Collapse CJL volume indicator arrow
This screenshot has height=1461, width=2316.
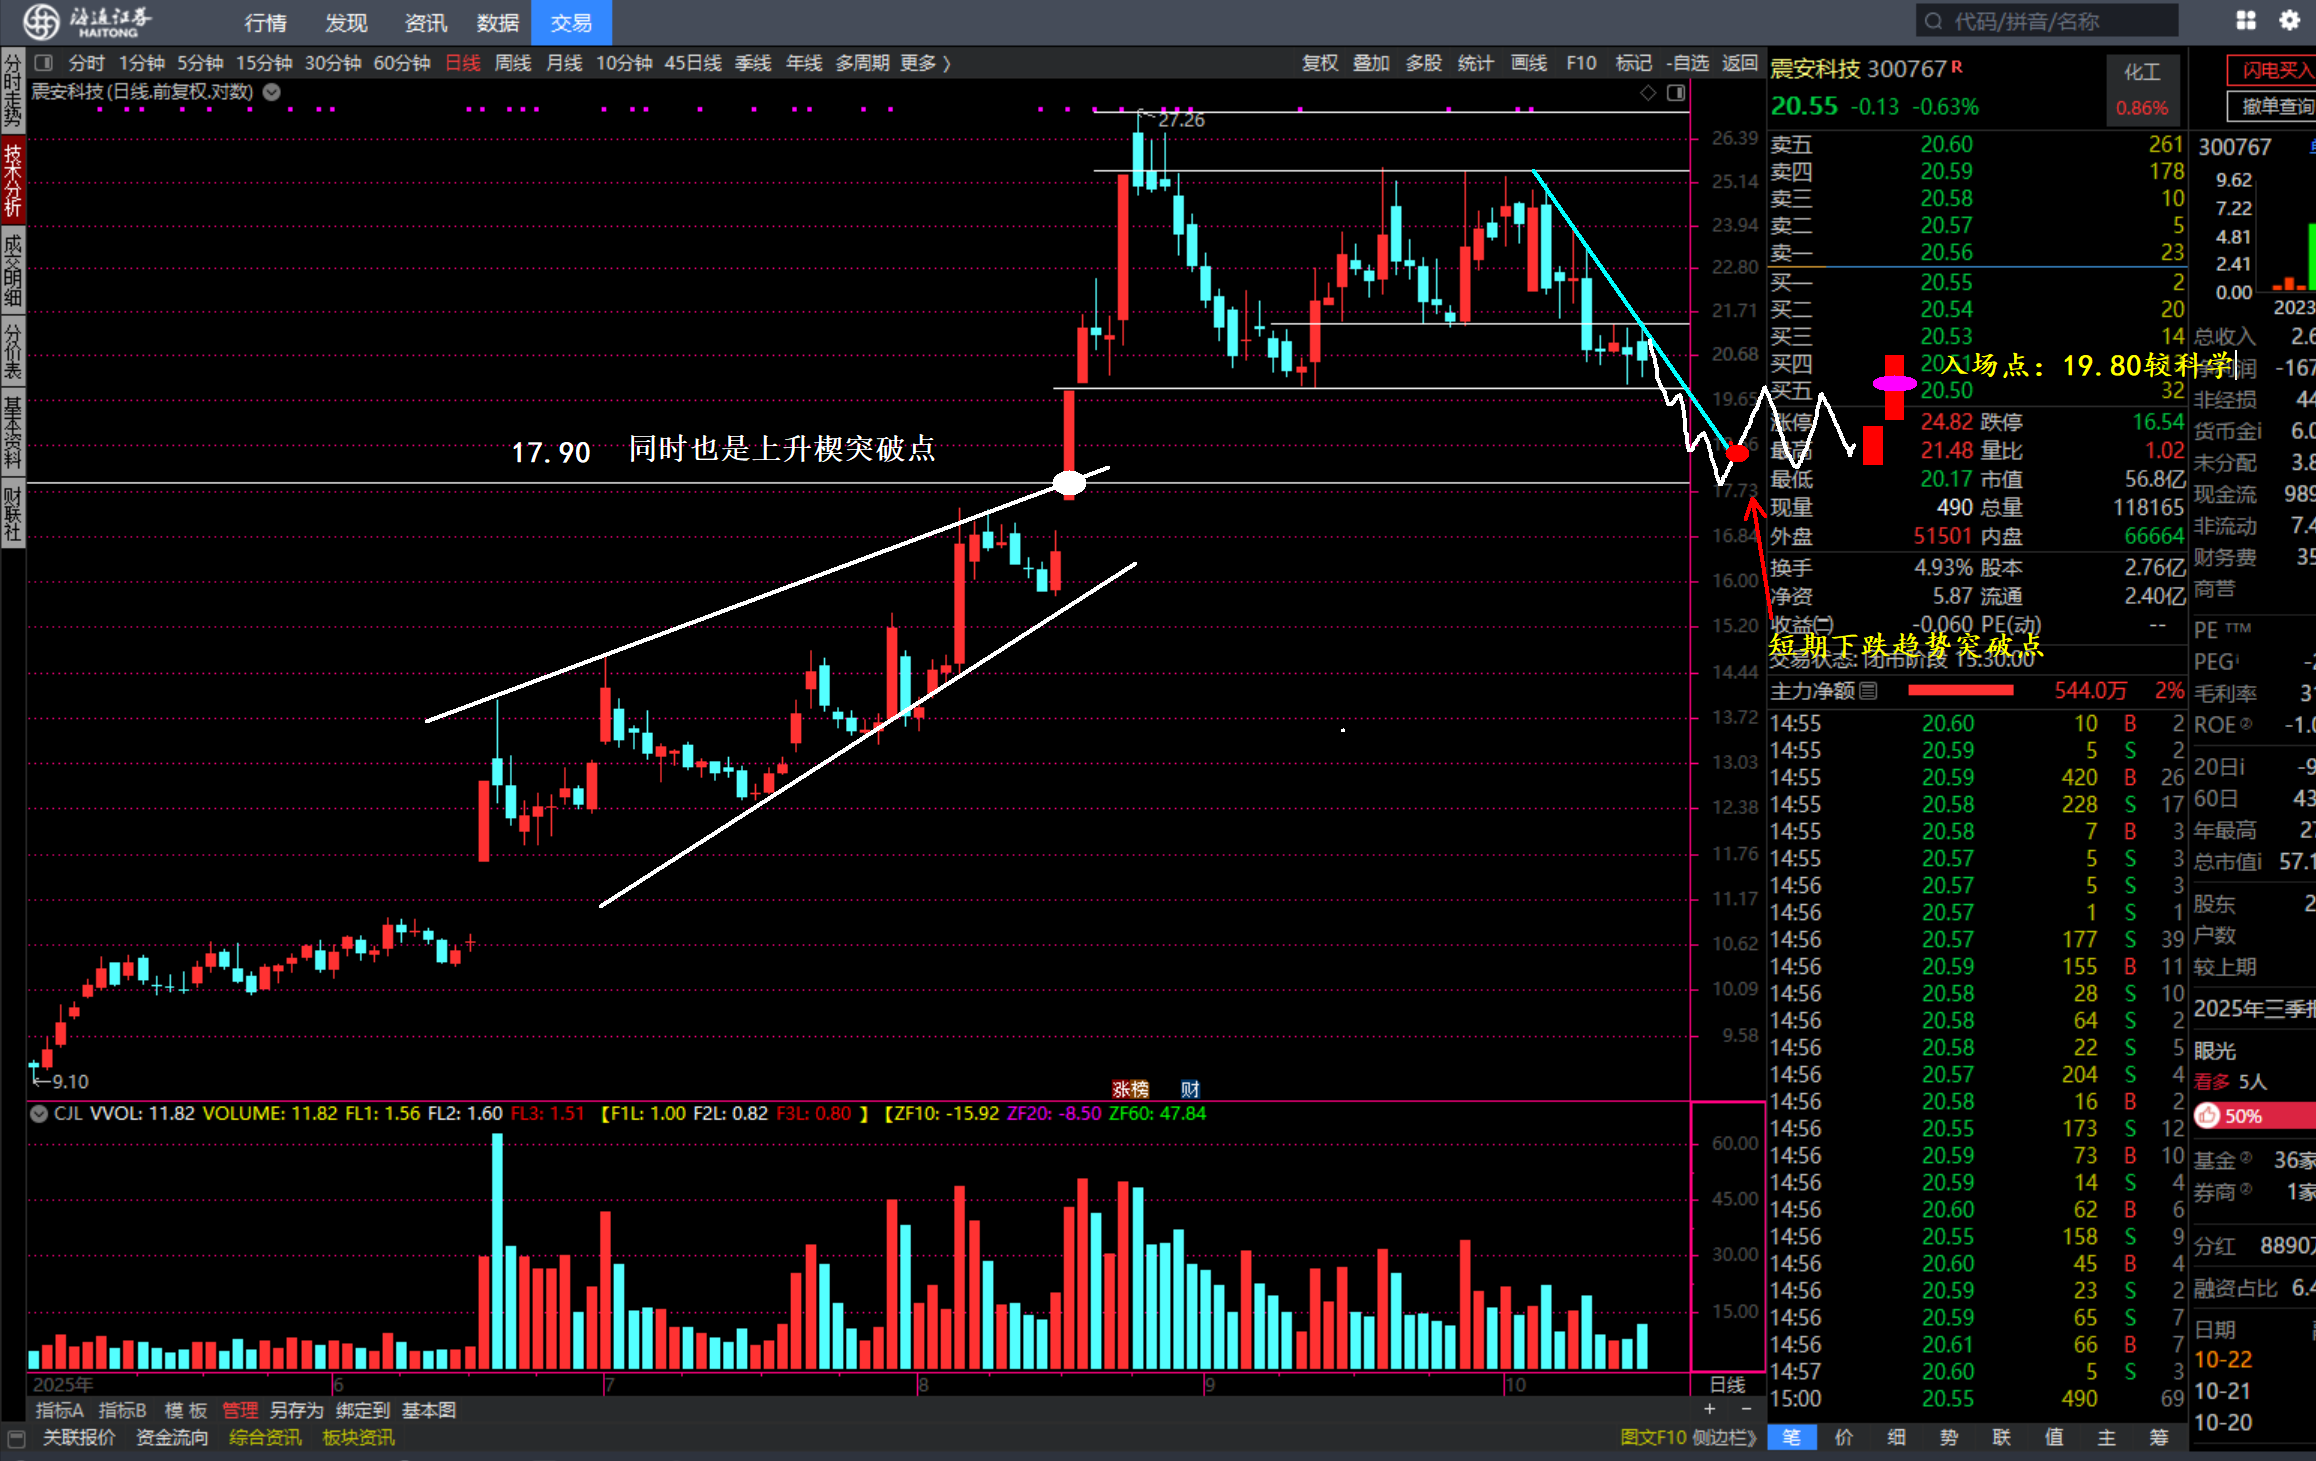click(x=39, y=1113)
